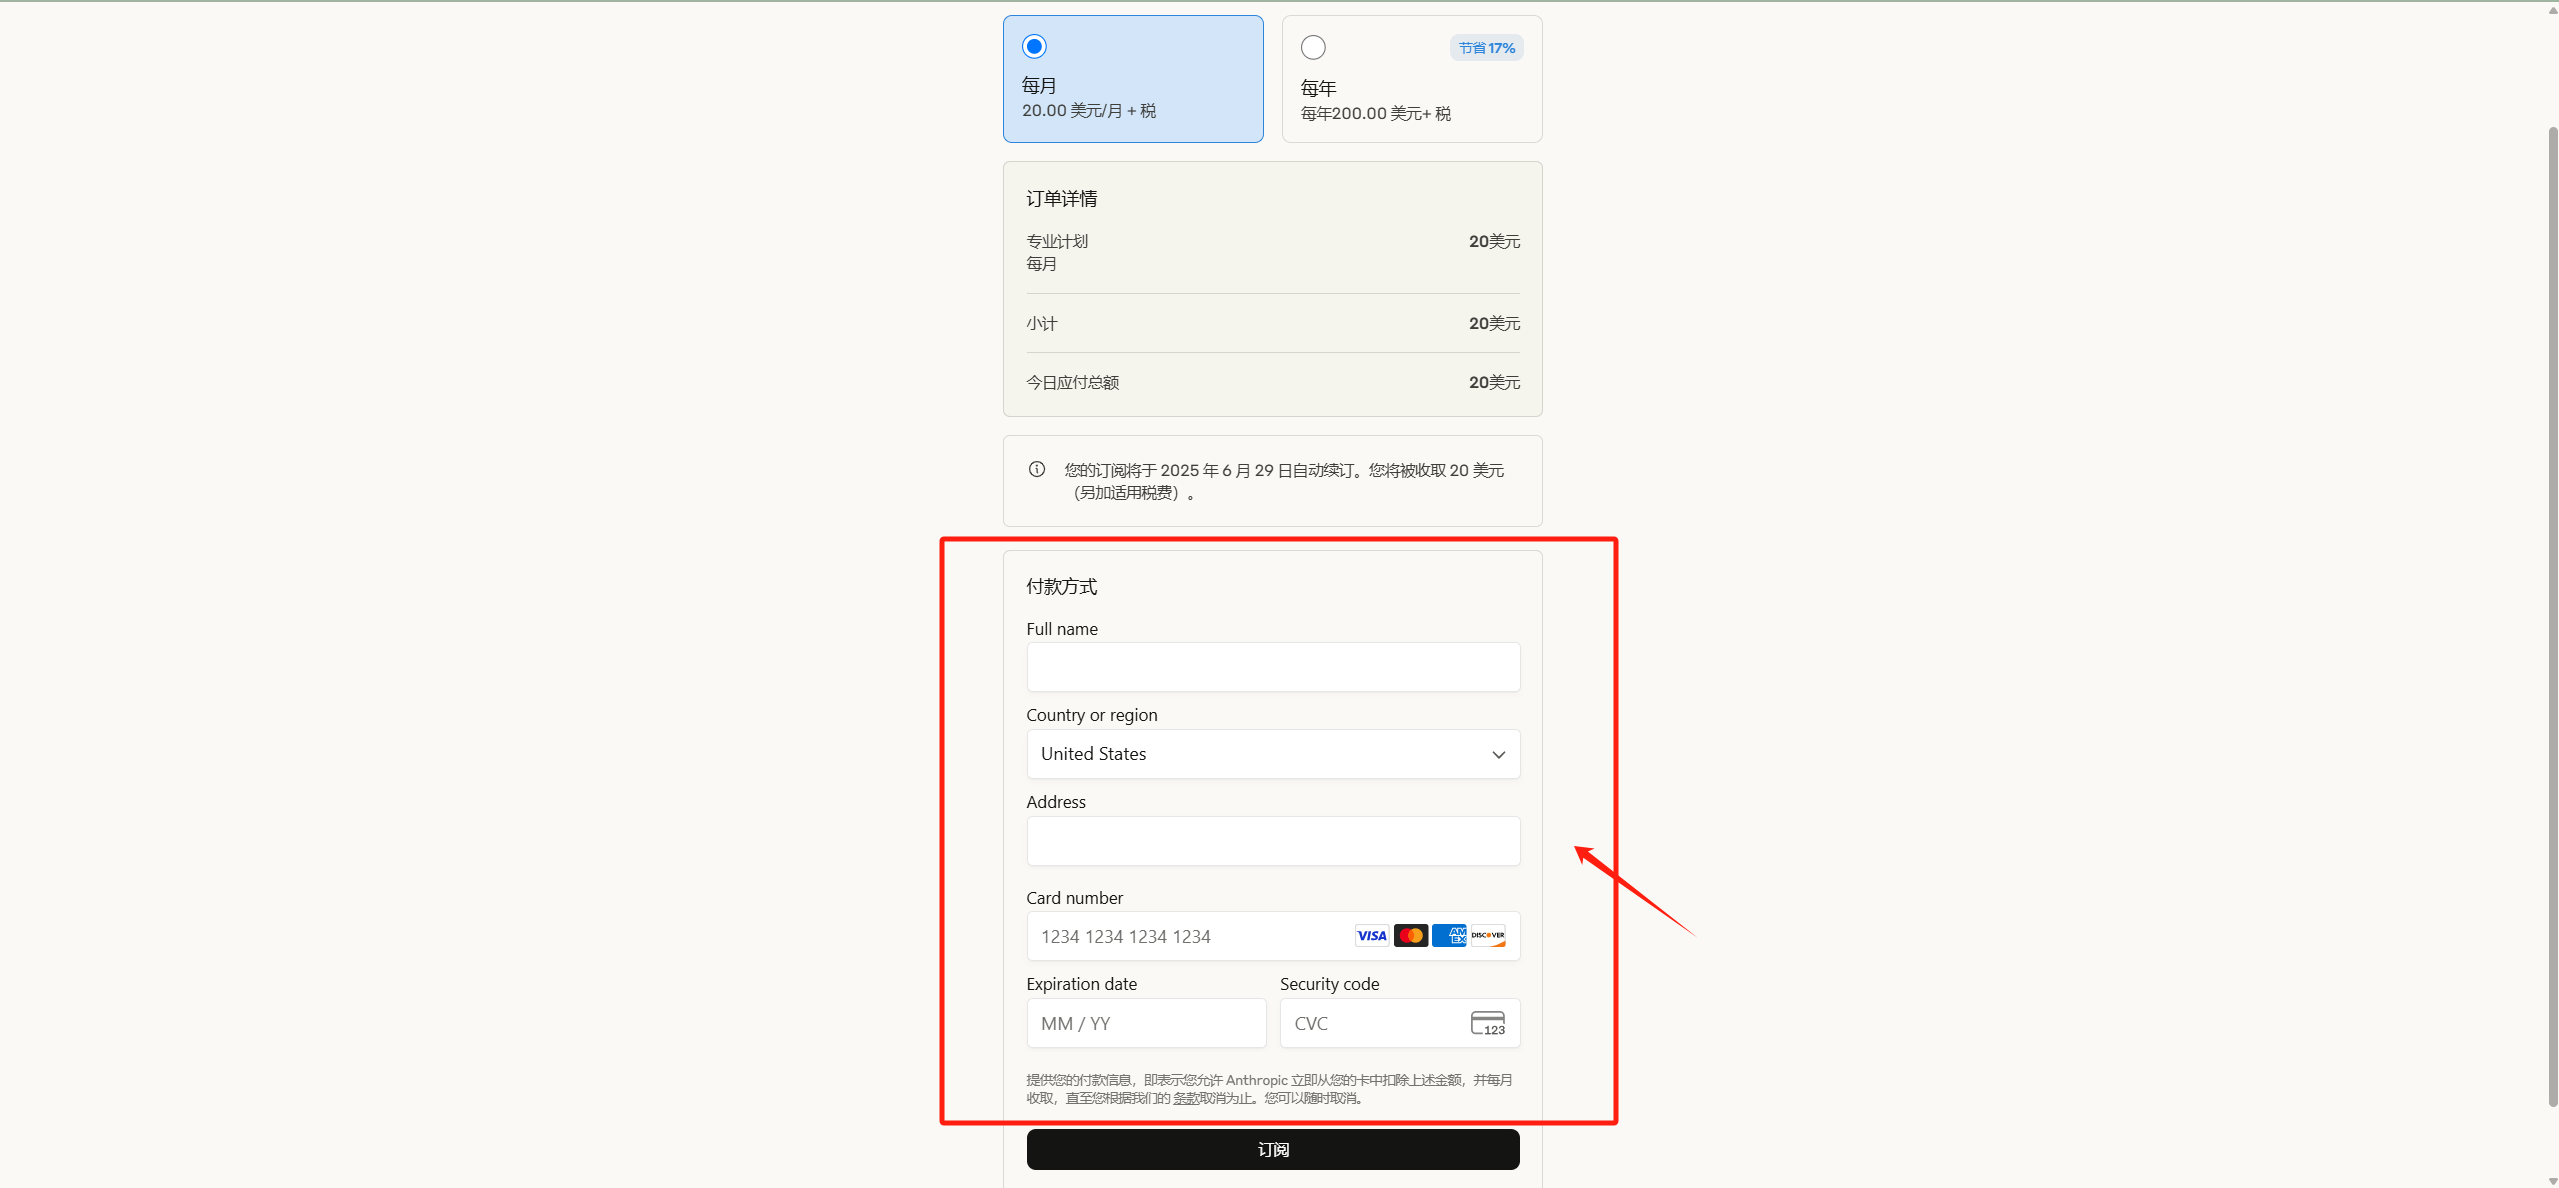Click the Country or region label
The height and width of the screenshot is (1188, 2559).
(x=1091, y=715)
